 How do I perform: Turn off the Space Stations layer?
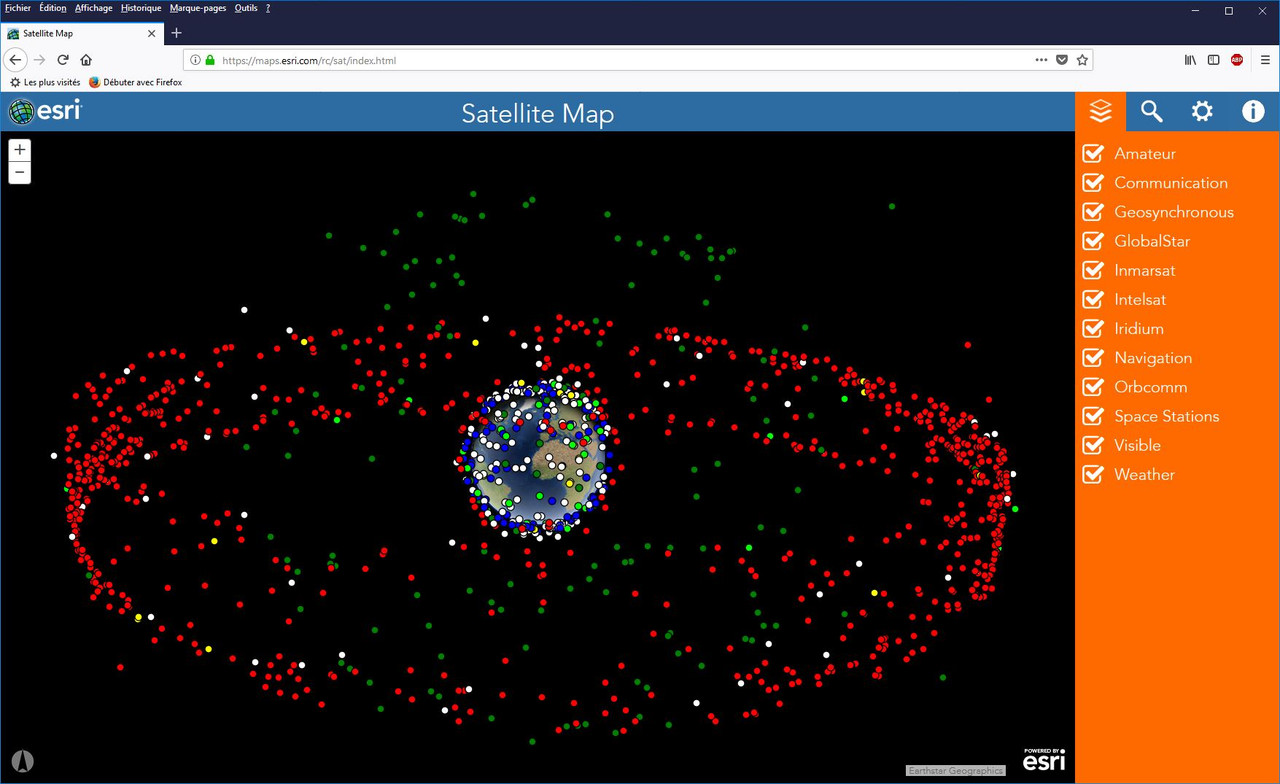pos(1094,416)
